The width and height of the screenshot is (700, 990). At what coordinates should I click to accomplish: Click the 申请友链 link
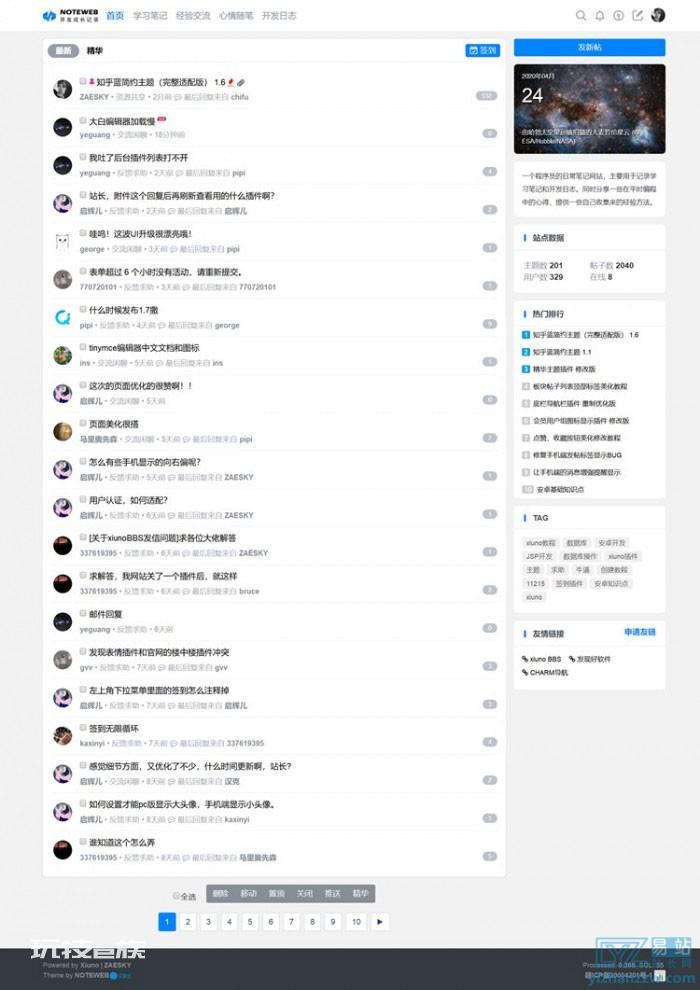pos(640,632)
